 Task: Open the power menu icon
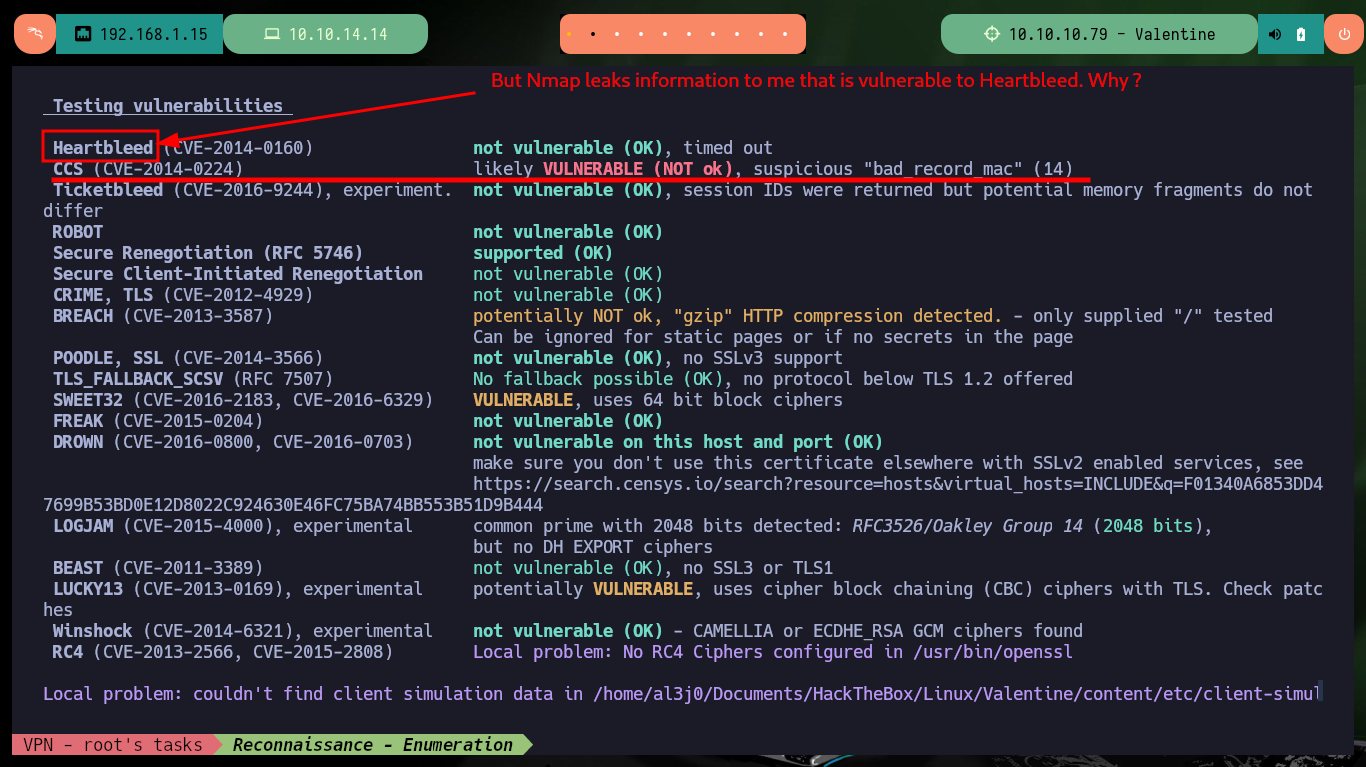pyautogui.click(x=1343, y=34)
